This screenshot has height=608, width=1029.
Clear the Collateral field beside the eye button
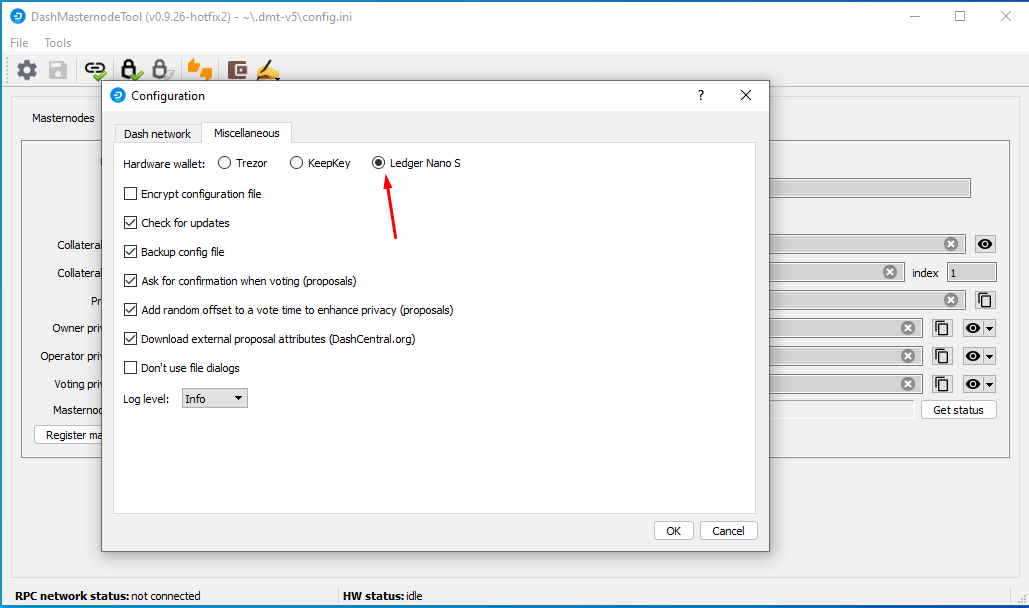pos(951,244)
